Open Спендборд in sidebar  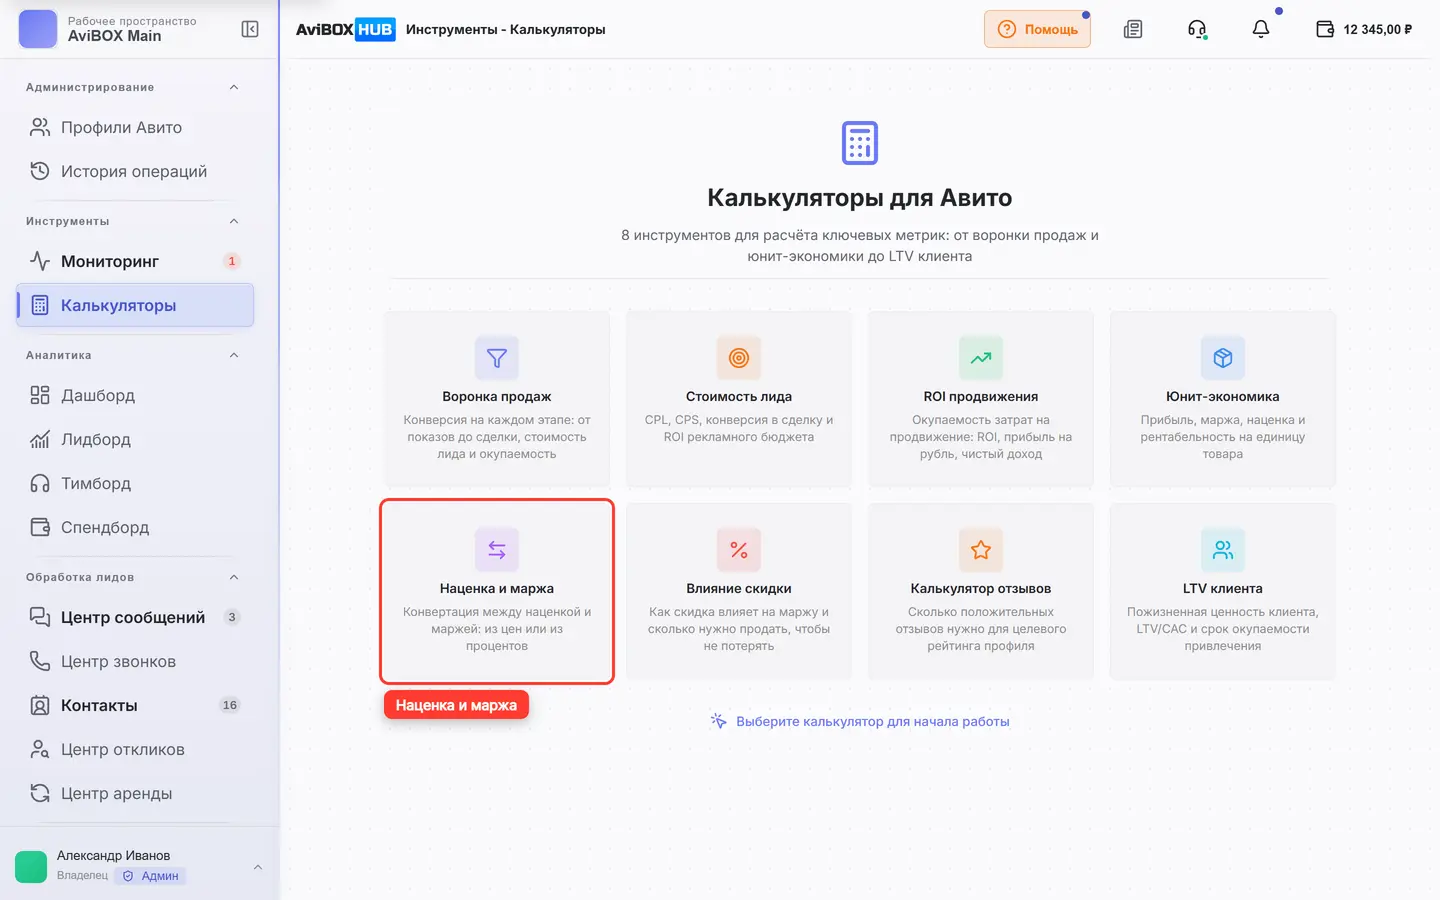(x=135, y=527)
